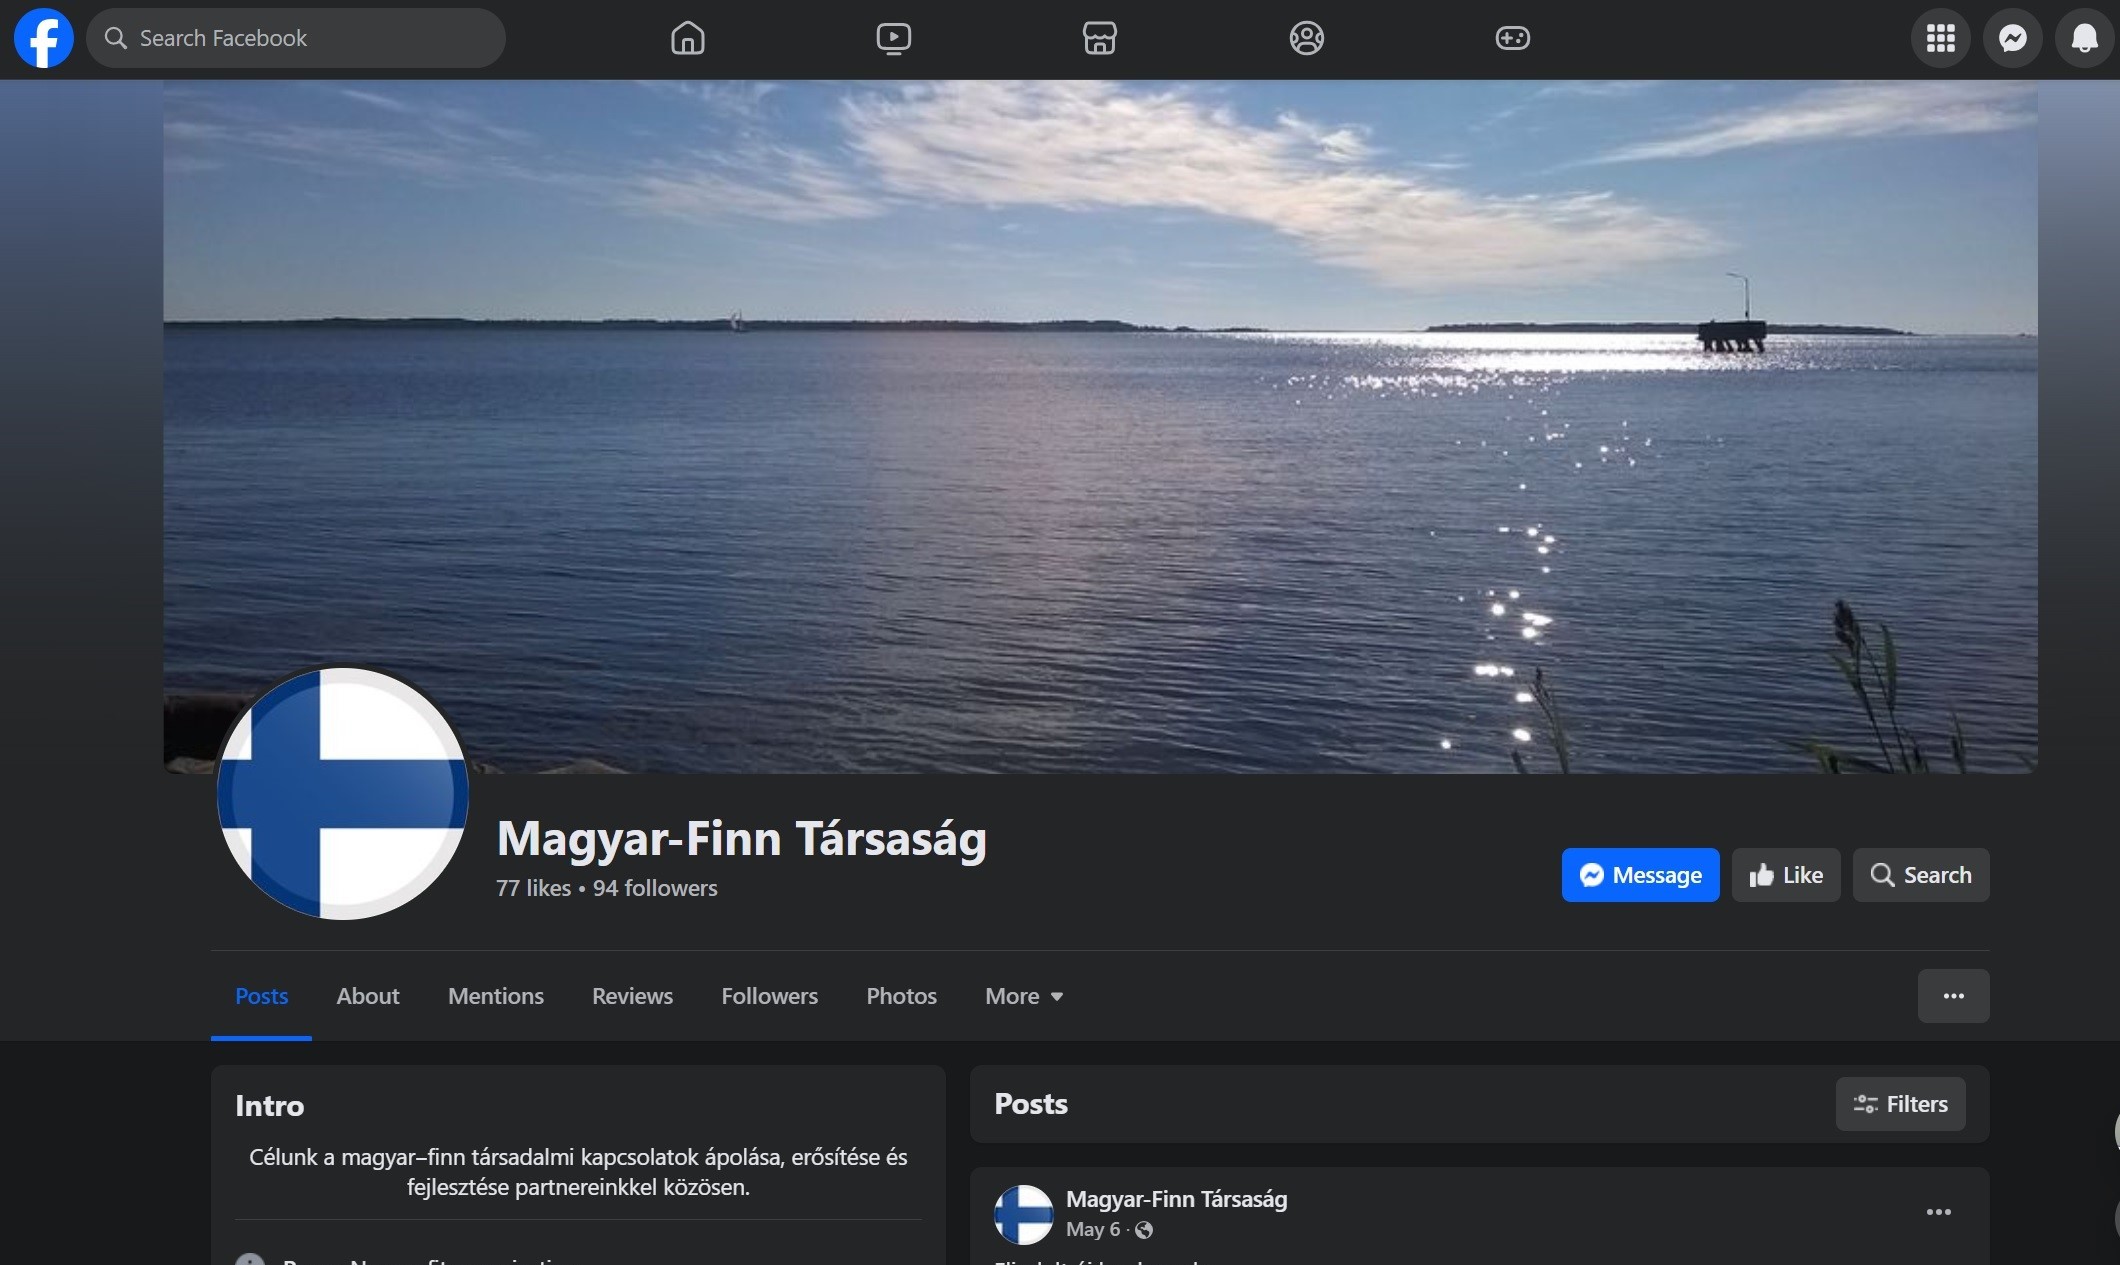Click the Intro heading
2120x1265 pixels.
click(x=269, y=1106)
